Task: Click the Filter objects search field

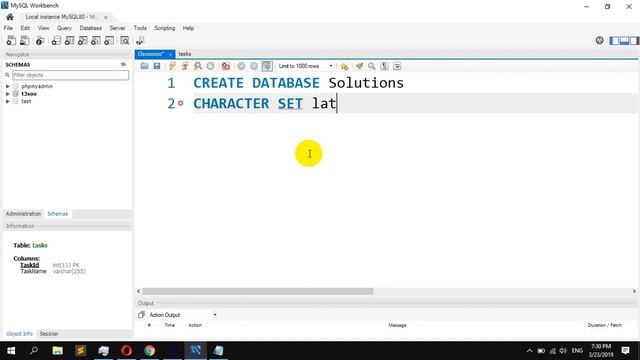Action: click(70, 75)
